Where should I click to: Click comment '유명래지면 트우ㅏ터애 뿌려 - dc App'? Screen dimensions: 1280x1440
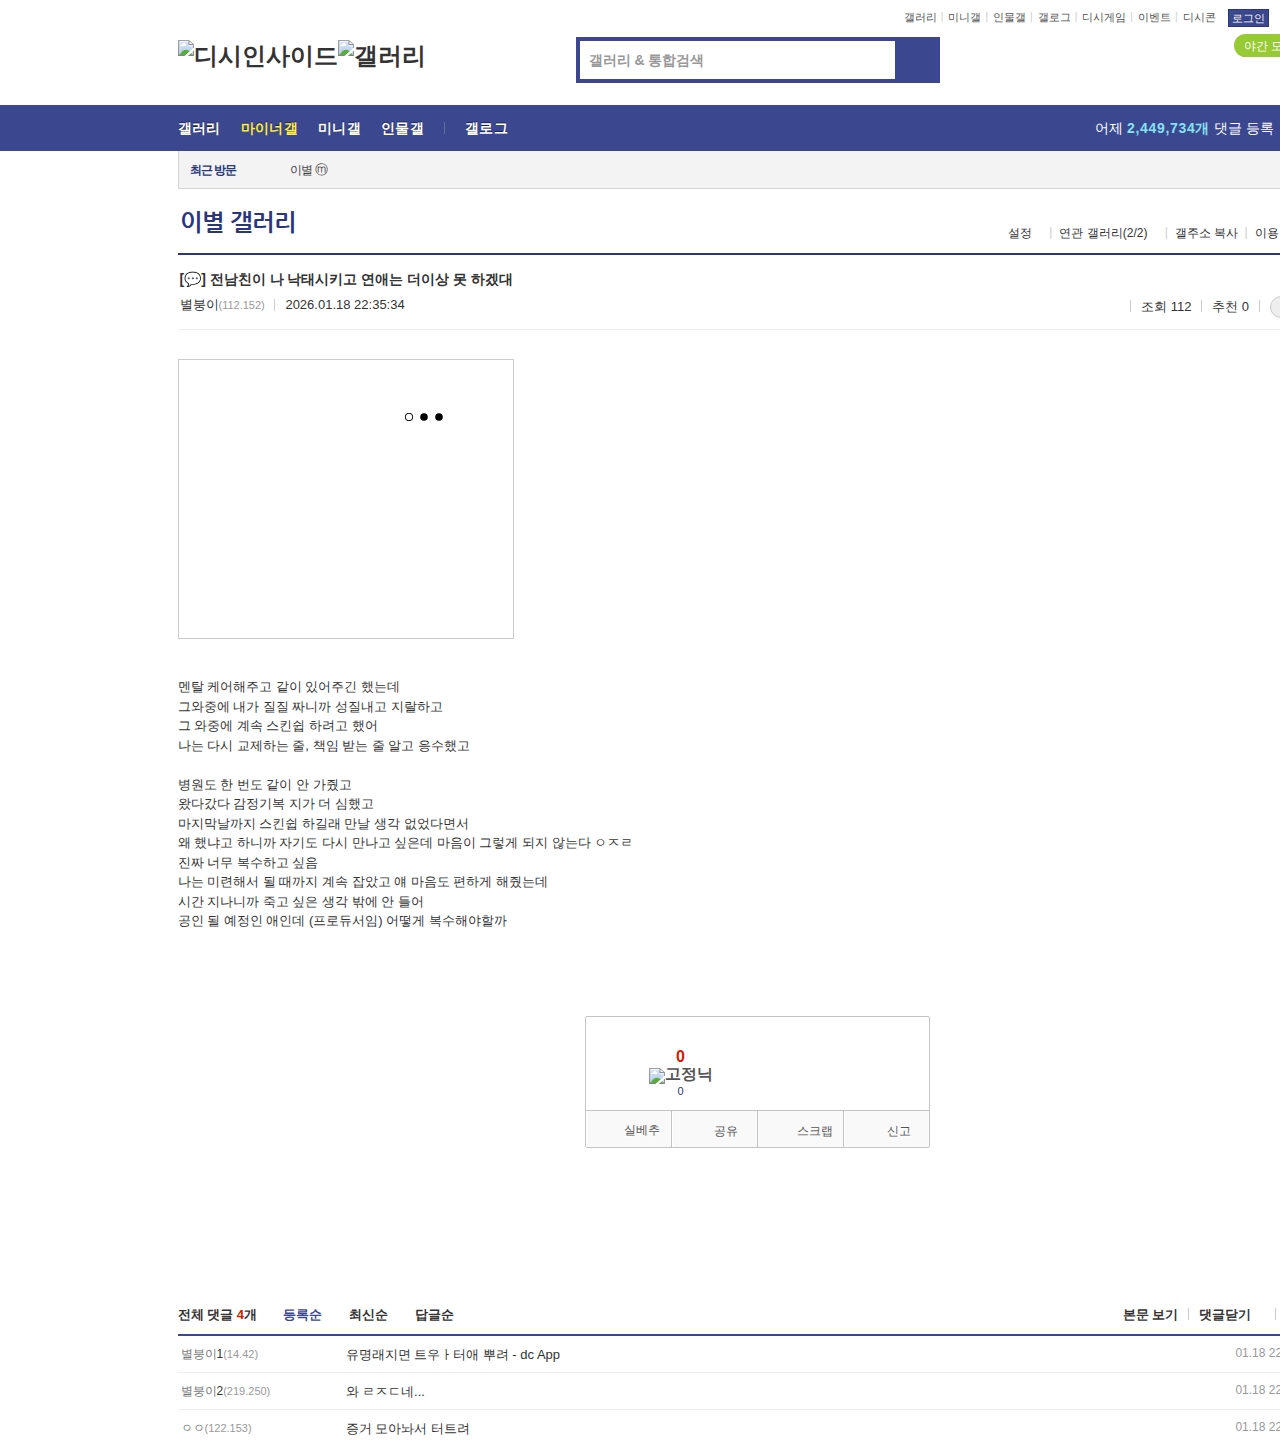pyautogui.click(x=453, y=1355)
